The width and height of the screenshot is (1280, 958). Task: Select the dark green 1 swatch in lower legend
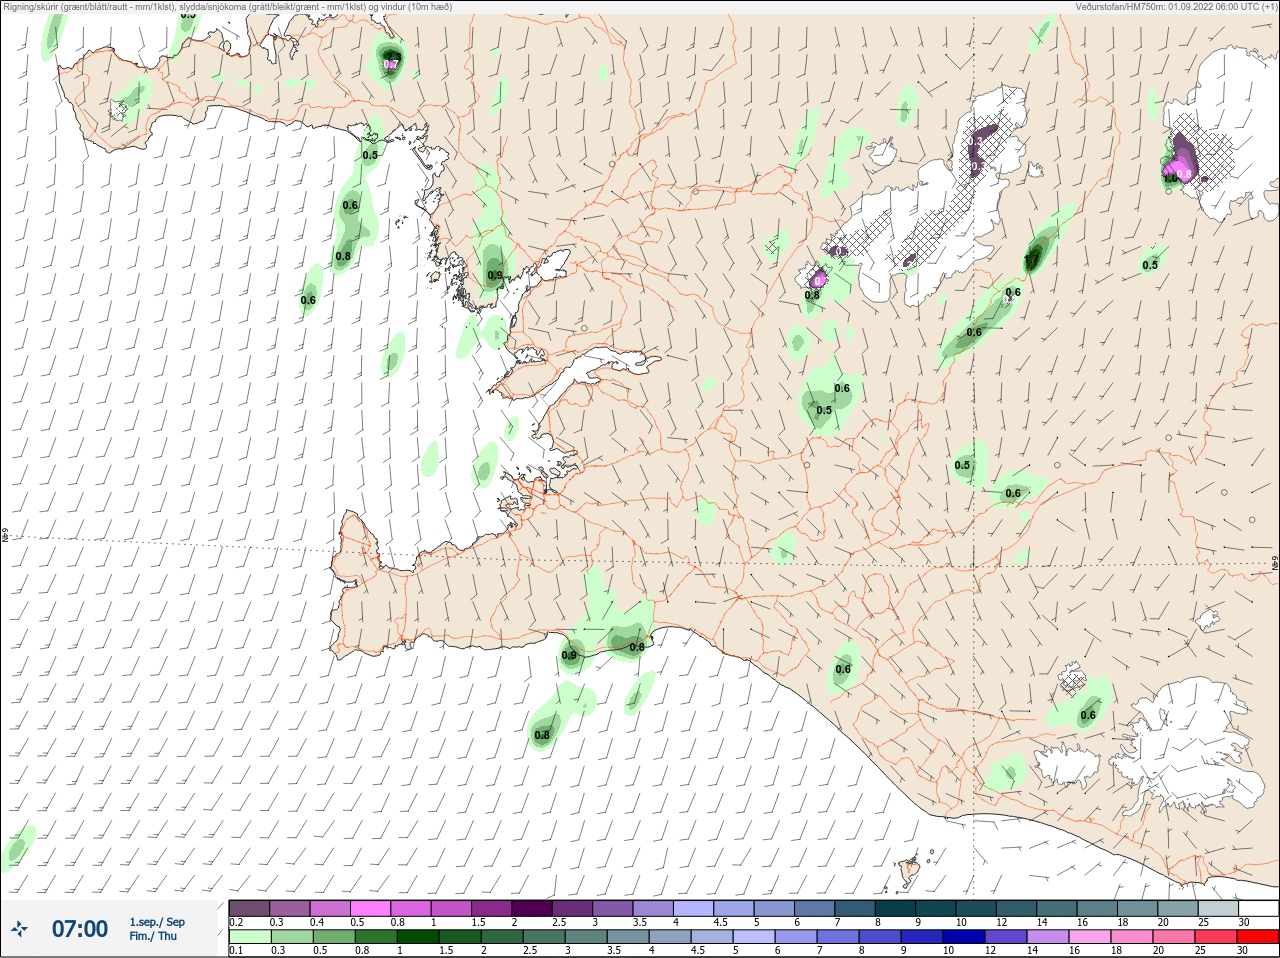point(417,937)
